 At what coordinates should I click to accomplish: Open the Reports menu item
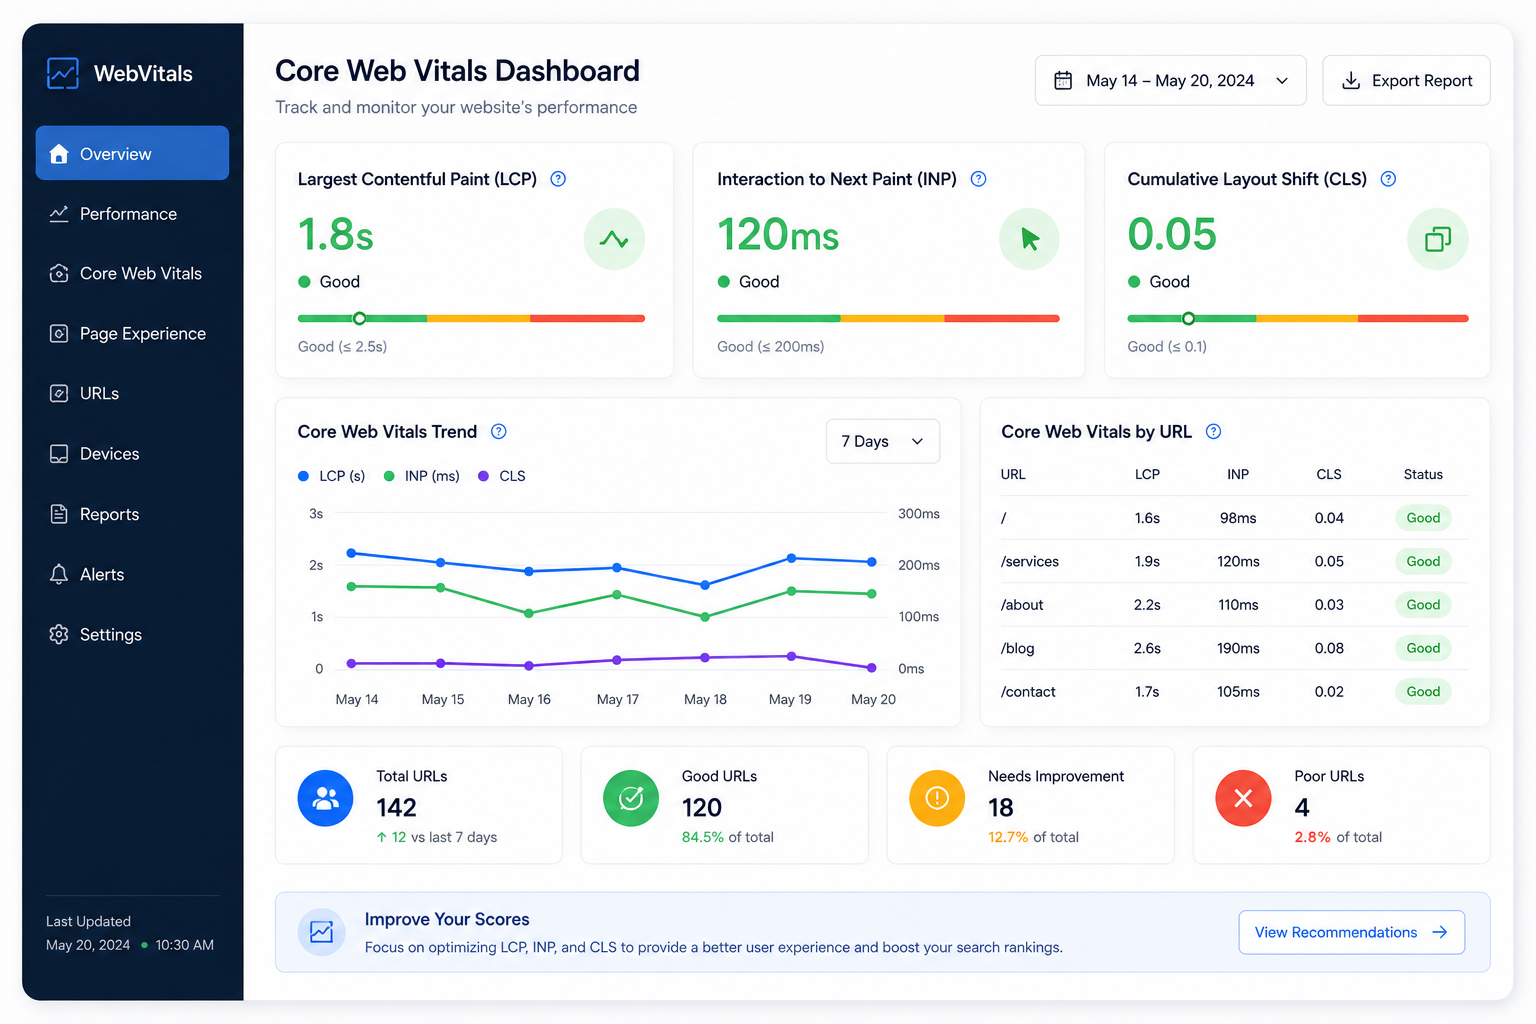point(132,514)
